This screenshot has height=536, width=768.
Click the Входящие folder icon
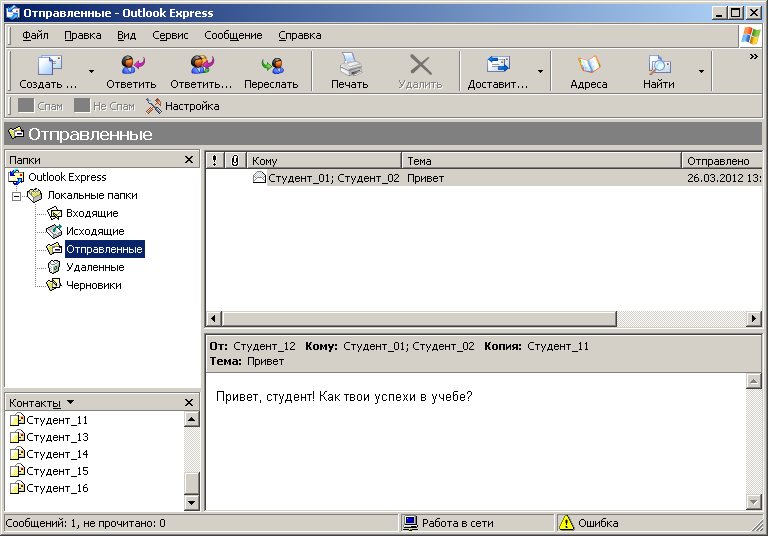[x=54, y=213]
